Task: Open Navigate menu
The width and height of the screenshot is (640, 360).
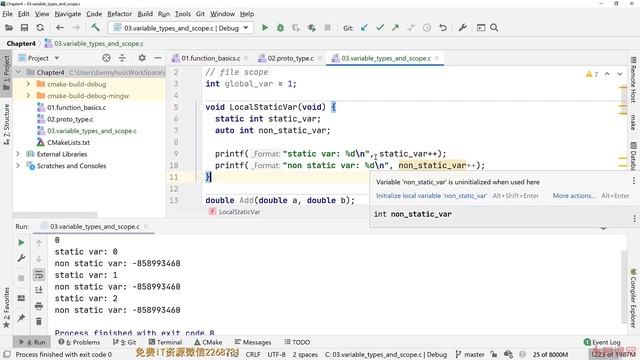Action: [68, 14]
